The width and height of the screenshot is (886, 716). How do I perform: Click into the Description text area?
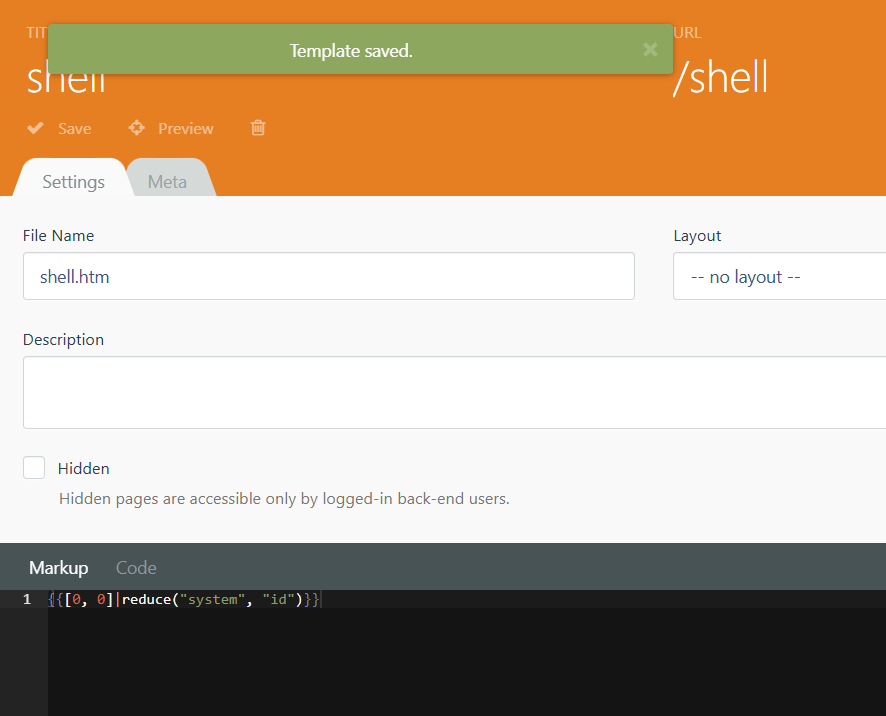click(x=454, y=392)
